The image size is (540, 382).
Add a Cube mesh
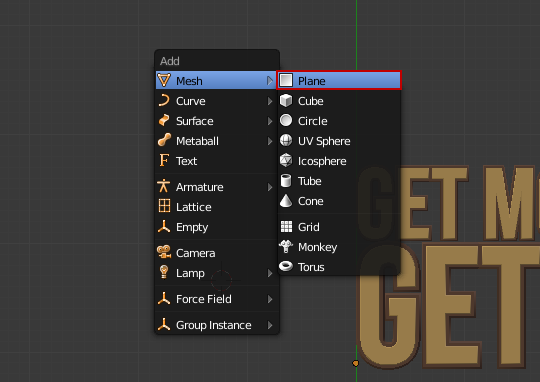(x=339, y=101)
